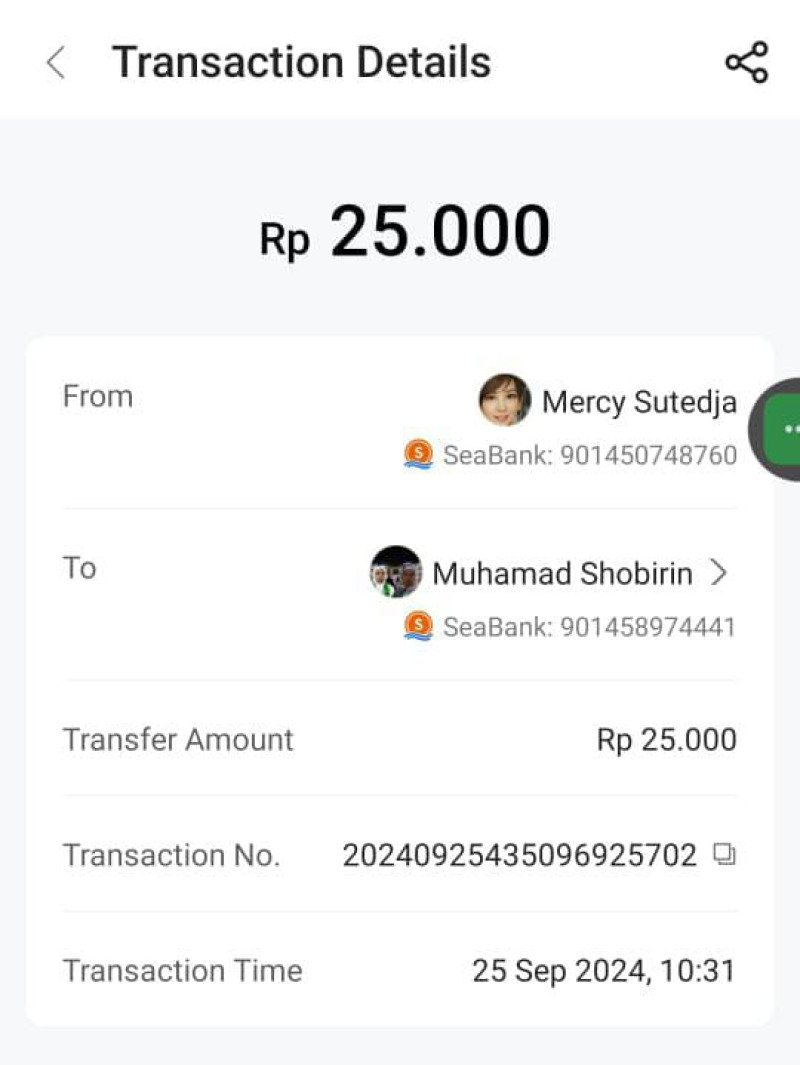
Task: Open the green floating bubble button
Action: pos(782,428)
